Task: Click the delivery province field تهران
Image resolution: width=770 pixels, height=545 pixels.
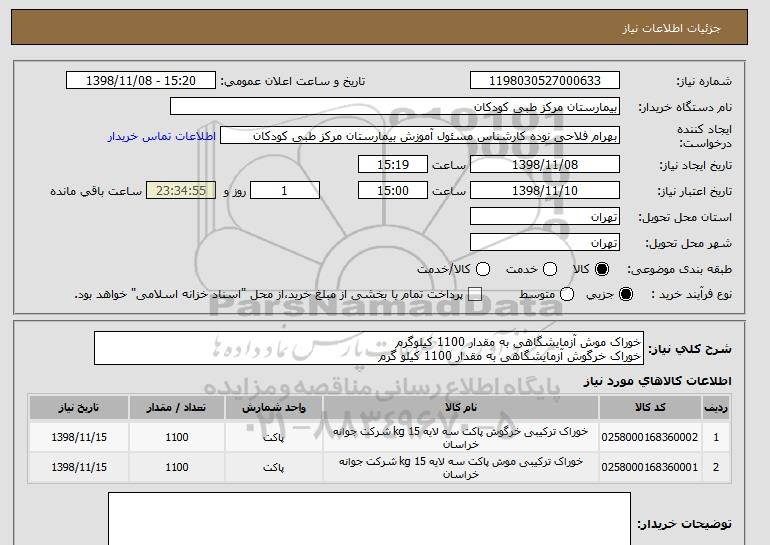Action: coord(545,217)
